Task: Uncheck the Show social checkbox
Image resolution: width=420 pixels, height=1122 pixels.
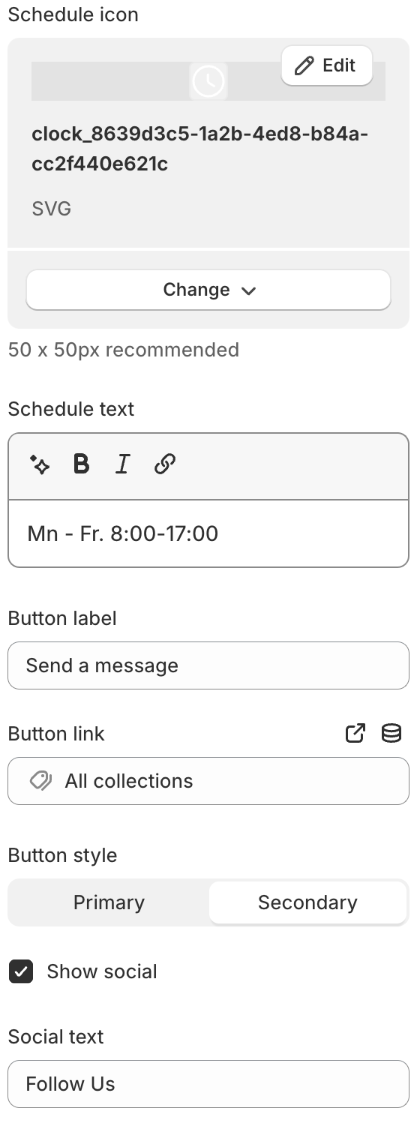Action: pyautogui.click(x=21, y=972)
